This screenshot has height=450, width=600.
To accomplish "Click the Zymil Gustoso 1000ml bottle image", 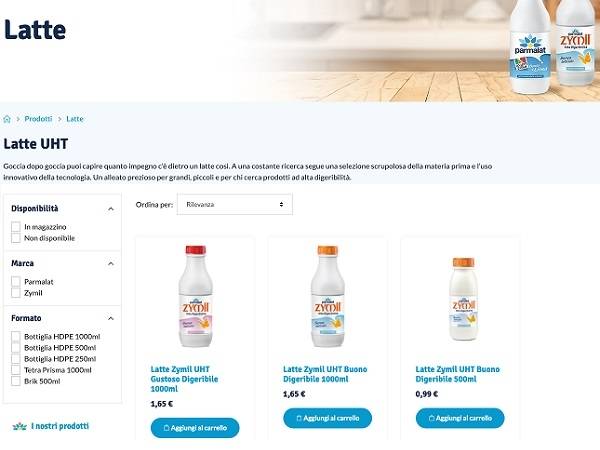I will [x=196, y=296].
